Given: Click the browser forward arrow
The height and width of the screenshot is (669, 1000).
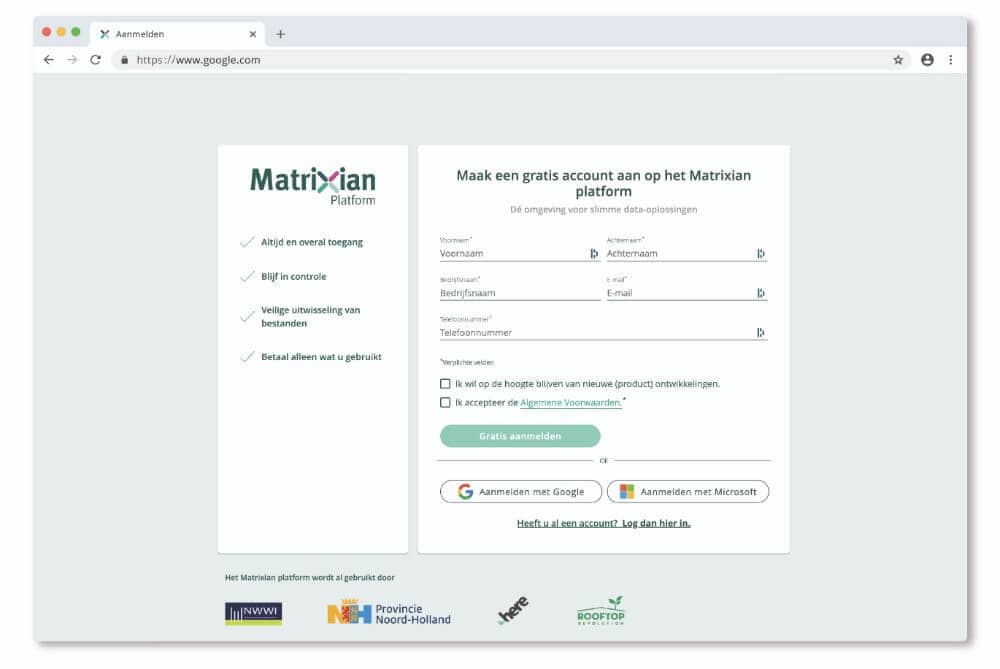Looking at the screenshot, I should (72, 60).
